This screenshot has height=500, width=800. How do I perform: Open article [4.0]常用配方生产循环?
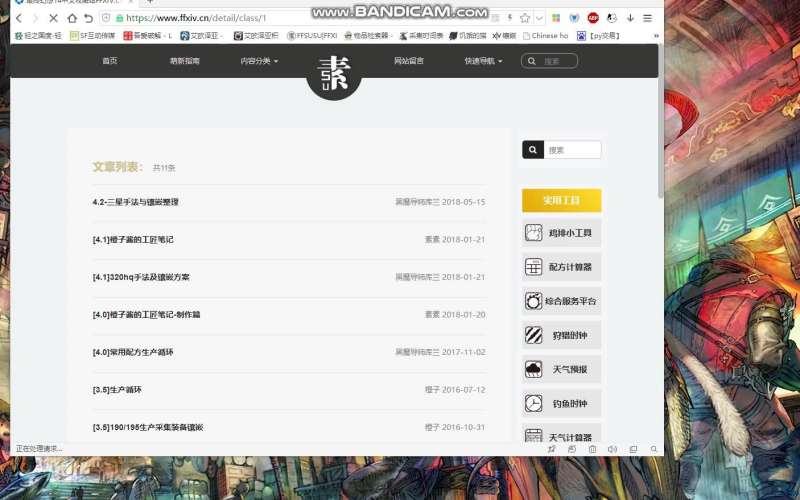click(133, 352)
